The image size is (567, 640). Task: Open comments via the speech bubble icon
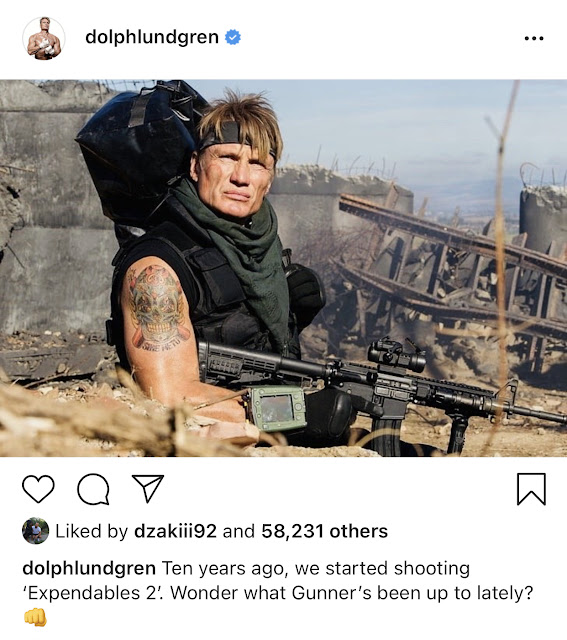[x=93, y=489]
